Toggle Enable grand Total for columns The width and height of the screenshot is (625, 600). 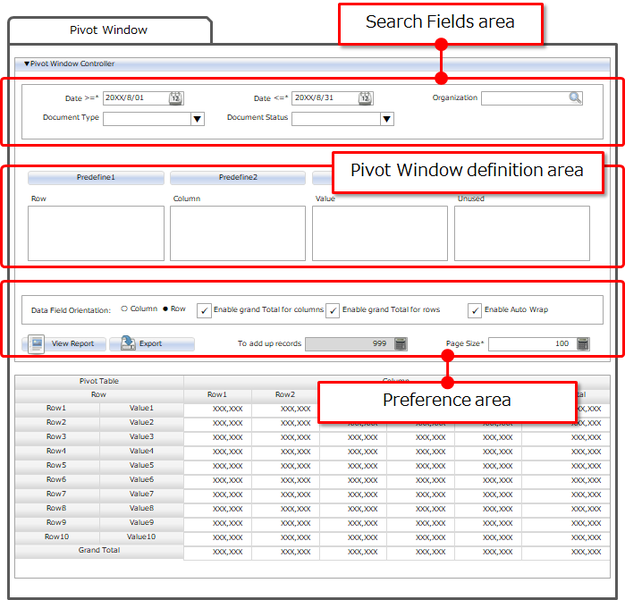[x=204, y=310]
